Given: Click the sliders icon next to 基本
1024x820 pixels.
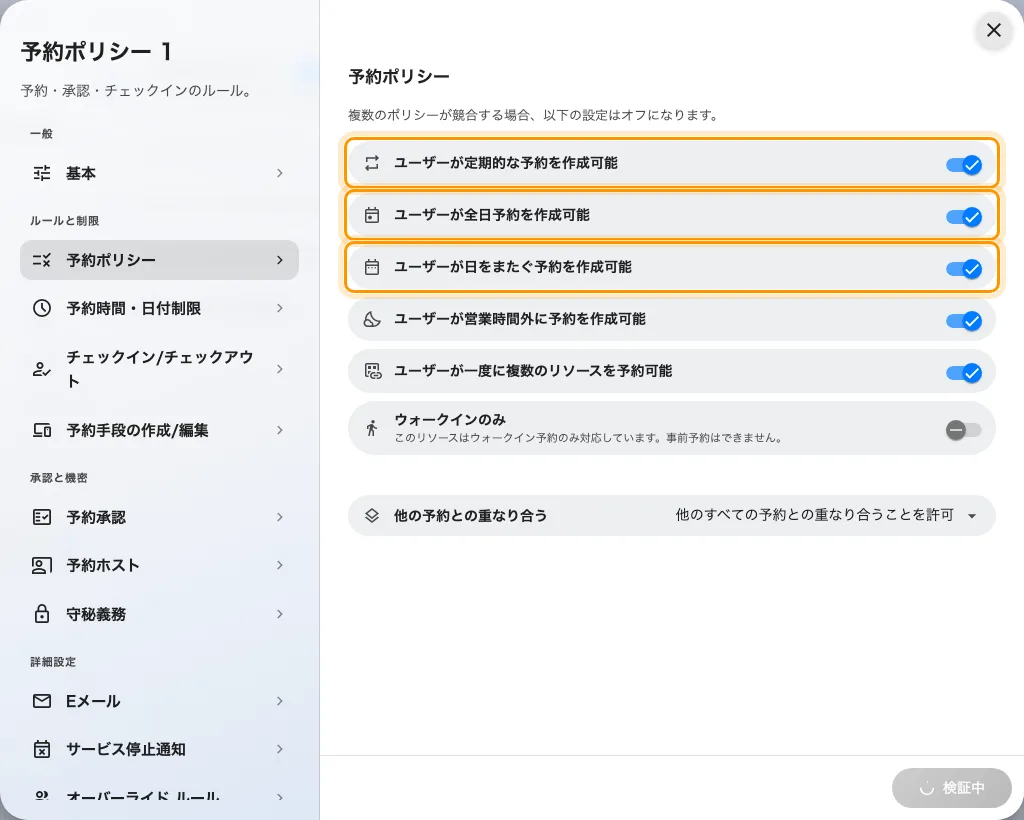Looking at the screenshot, I should tap(42, 173).
